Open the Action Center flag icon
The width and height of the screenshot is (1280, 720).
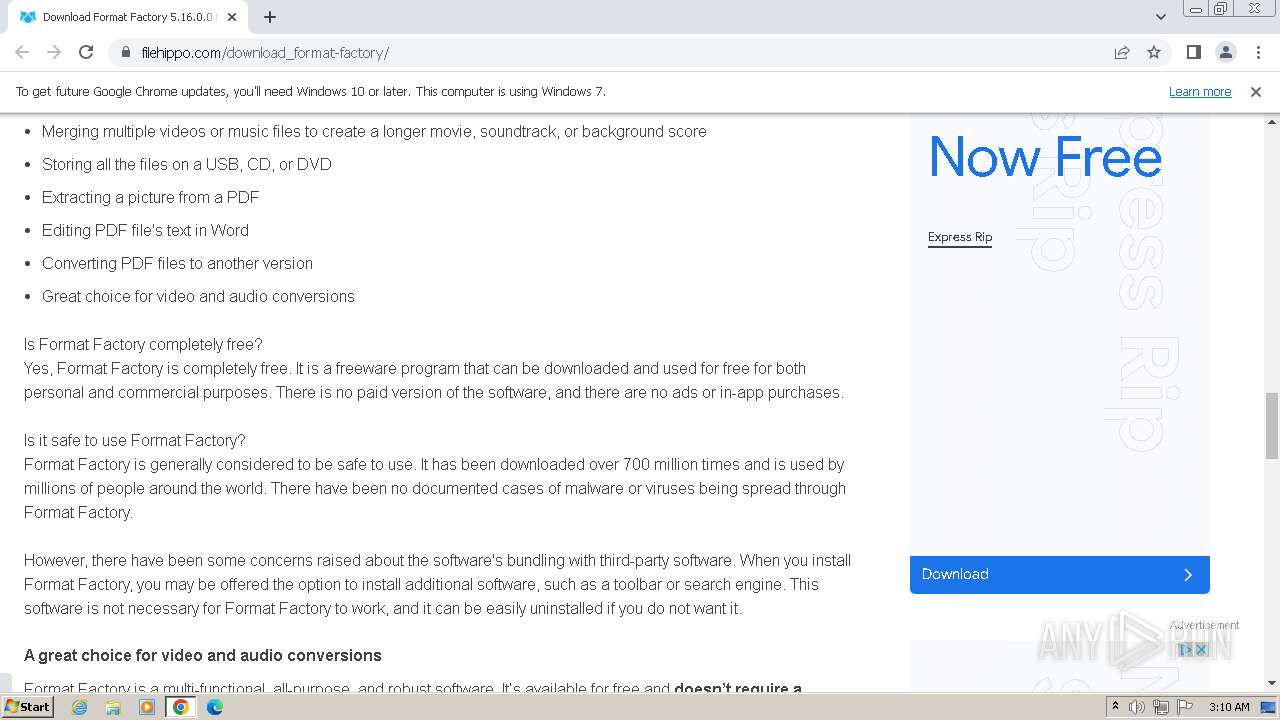(1185, 707)
